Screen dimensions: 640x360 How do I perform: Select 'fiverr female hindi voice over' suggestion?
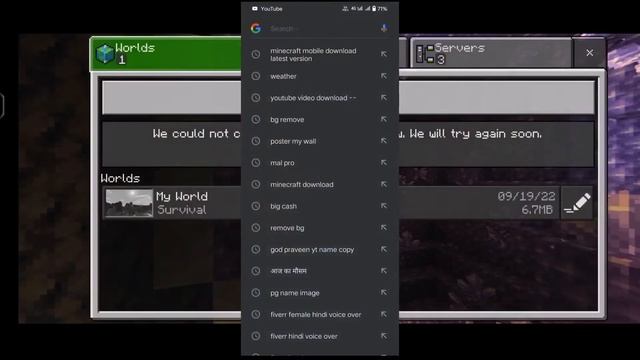pos(316,315)
